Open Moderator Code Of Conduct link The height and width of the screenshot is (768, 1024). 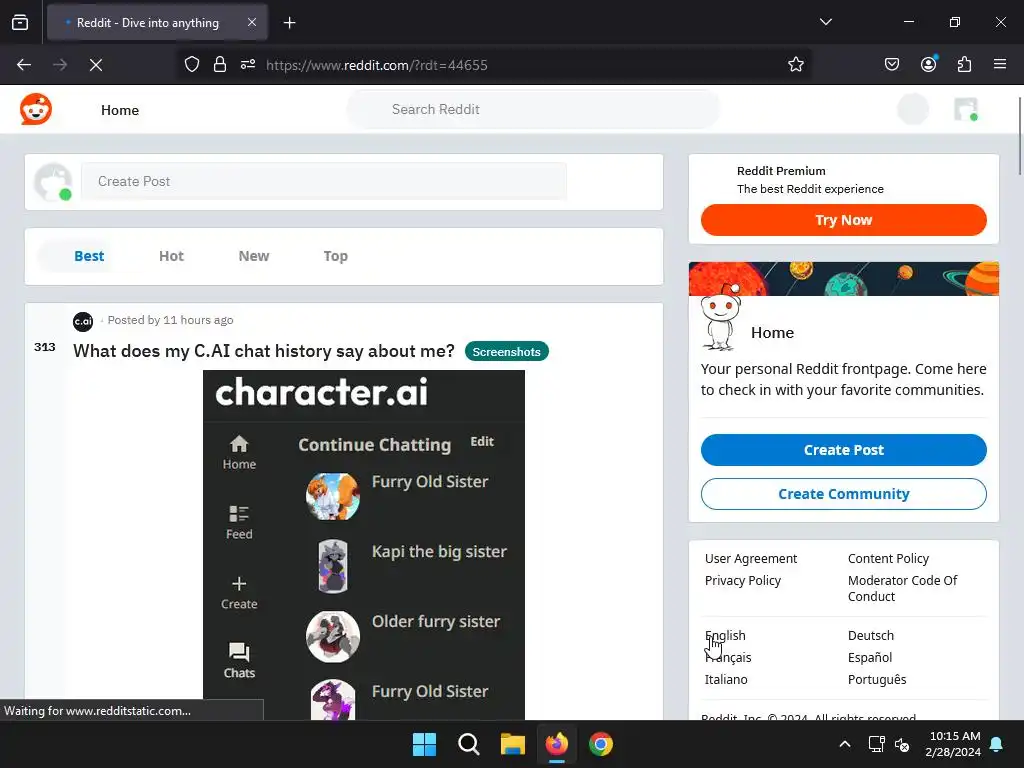tap(903, 588)
